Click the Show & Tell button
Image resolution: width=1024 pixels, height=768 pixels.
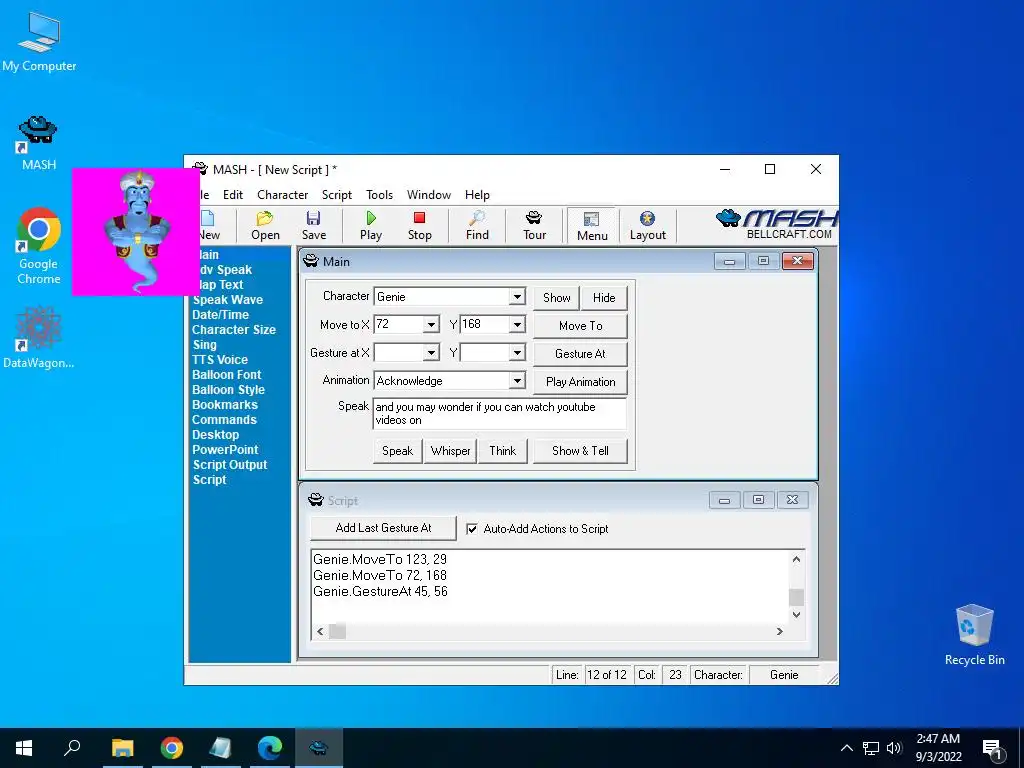(x=580, y=451)
